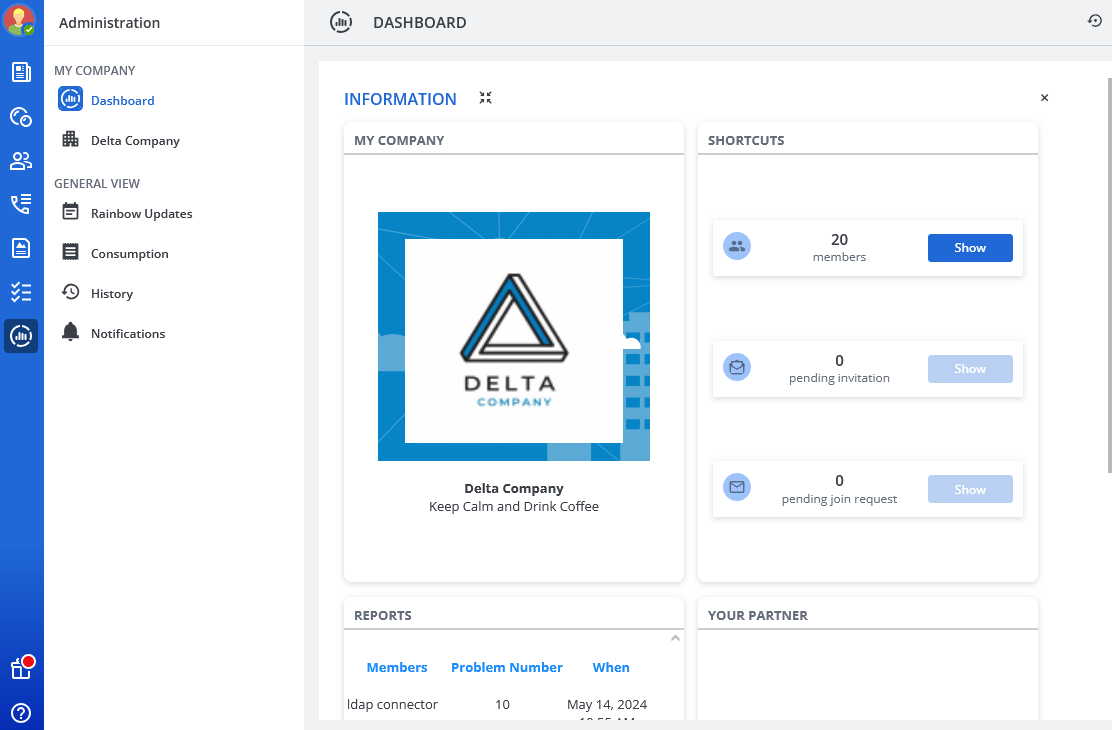
Task: Click the user avatar in the top-left corner
Action: click(19, 19)
